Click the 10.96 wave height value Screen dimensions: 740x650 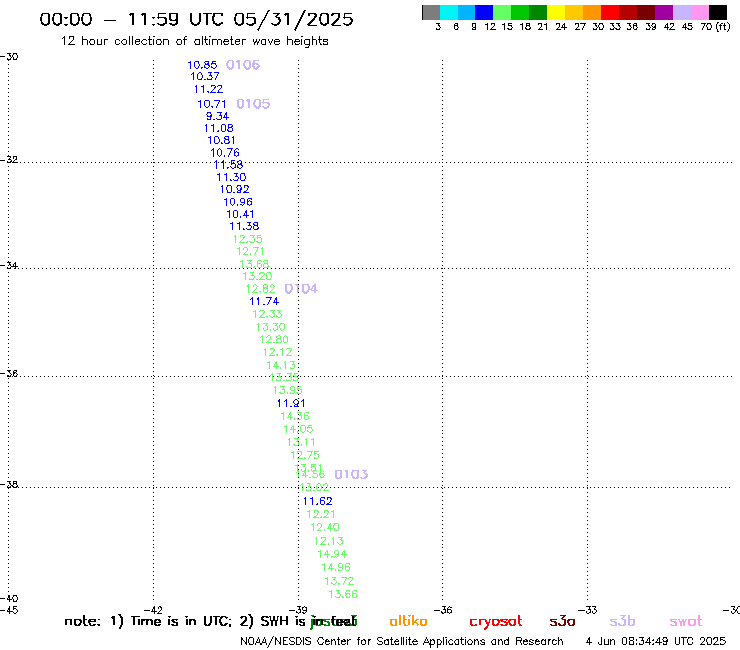click(x=238, y=202)
